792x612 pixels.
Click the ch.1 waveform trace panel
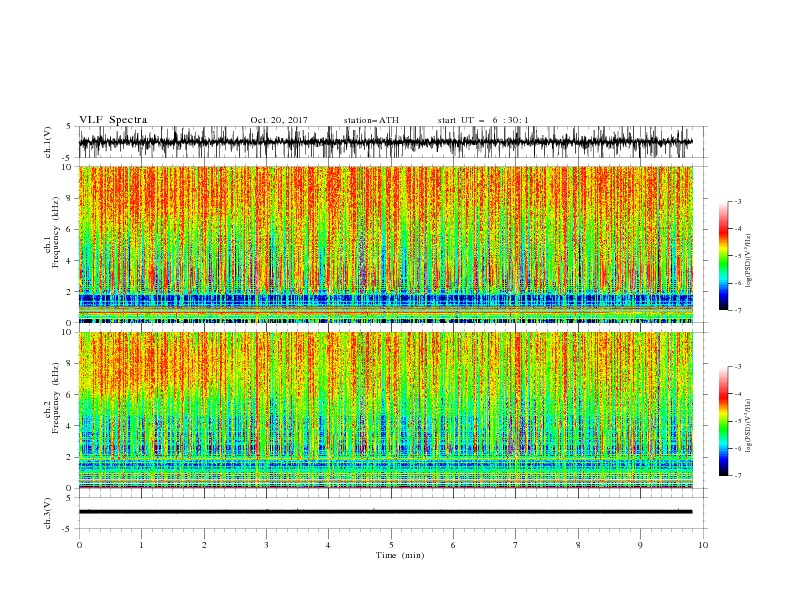click(392, 142)
